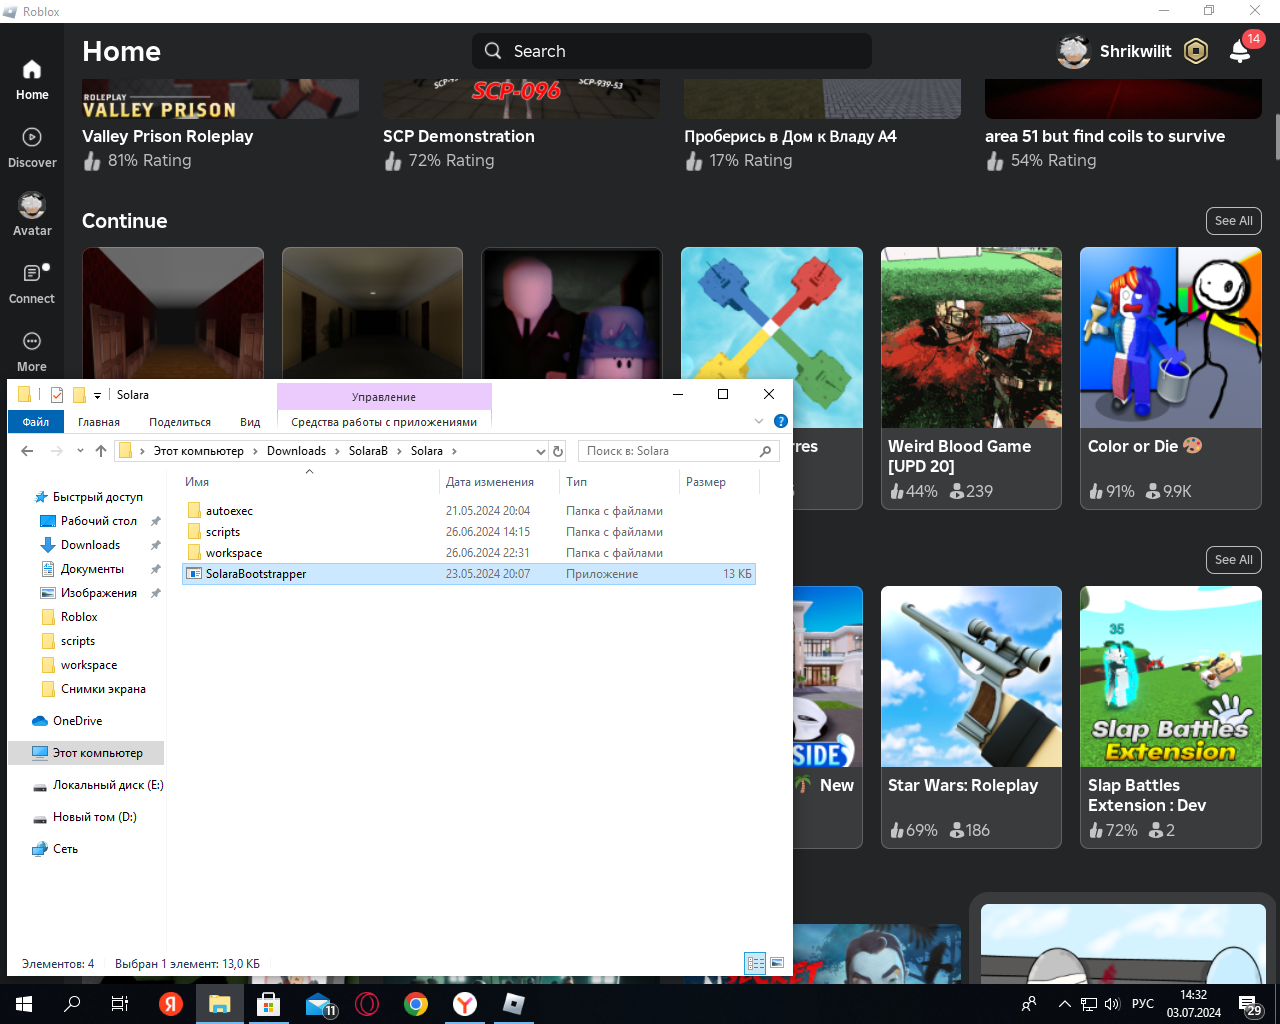Refresh the Solara folder view

tap(558, 451)
